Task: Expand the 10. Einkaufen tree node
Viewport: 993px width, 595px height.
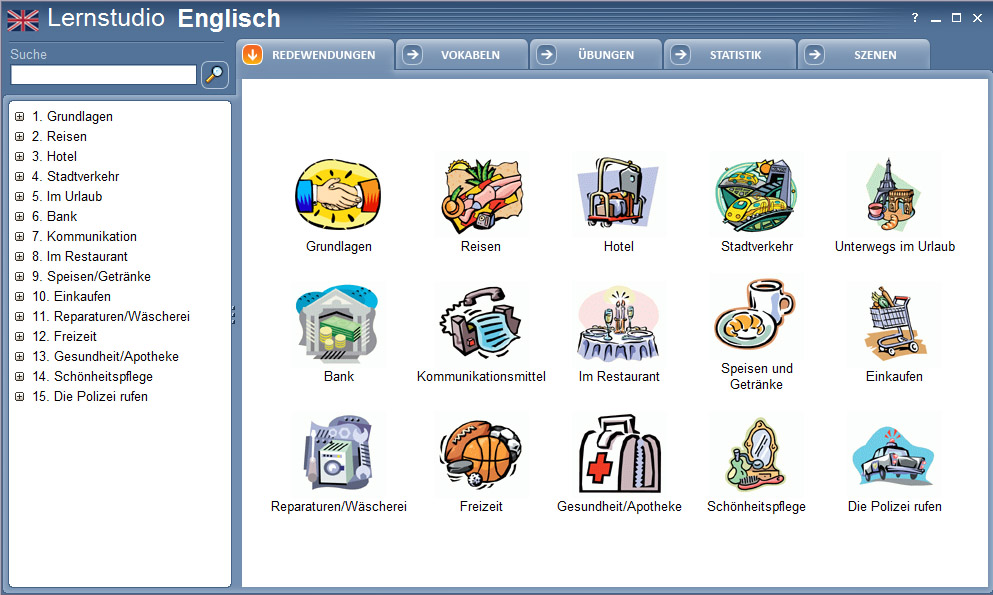Action: [20, 296]
